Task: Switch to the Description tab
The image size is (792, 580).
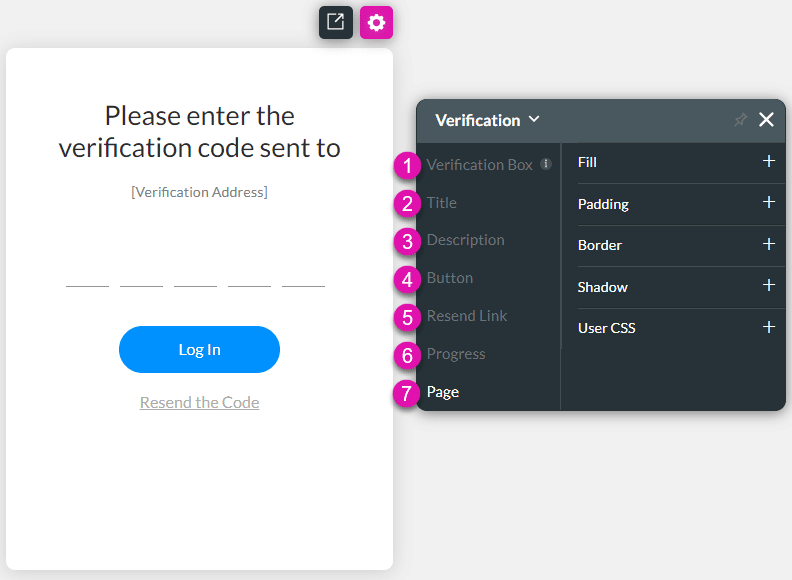Action: 465,240
